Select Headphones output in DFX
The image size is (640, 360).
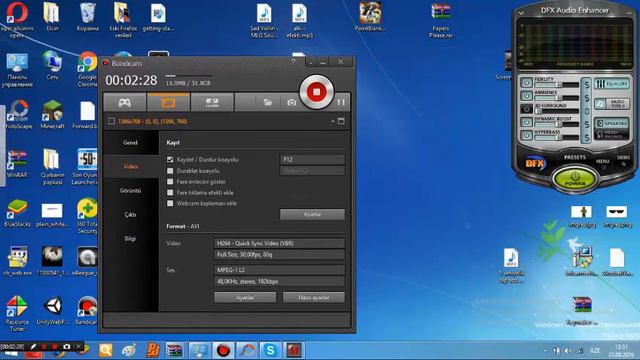click(x=611, y=134)
